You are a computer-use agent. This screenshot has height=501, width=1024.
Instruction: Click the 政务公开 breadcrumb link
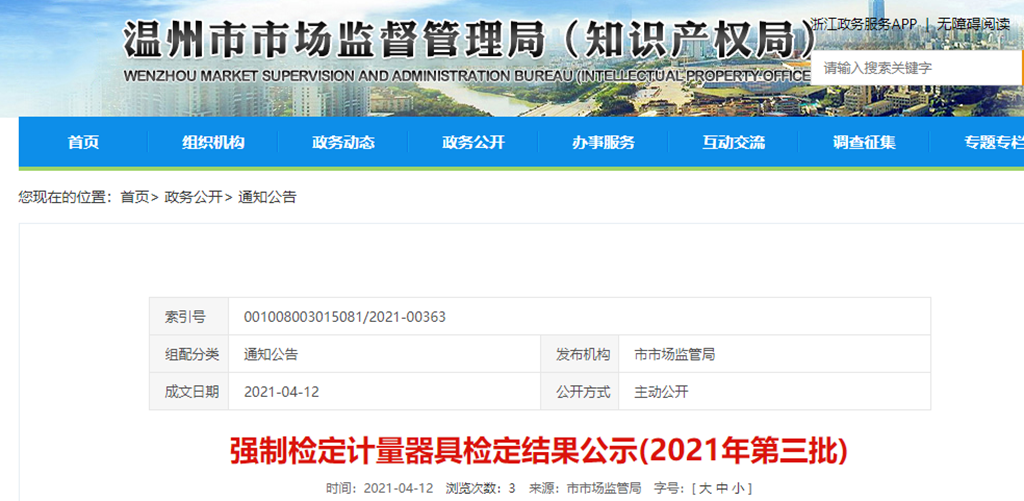pyautogui.click(x=193, y=197)
